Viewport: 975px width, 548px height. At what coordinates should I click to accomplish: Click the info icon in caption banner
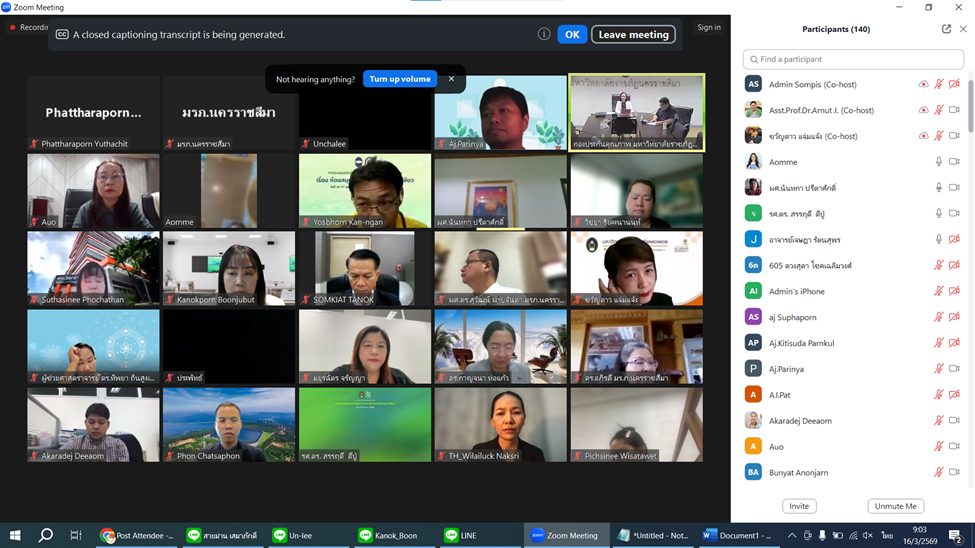click(x=544, y=34)
